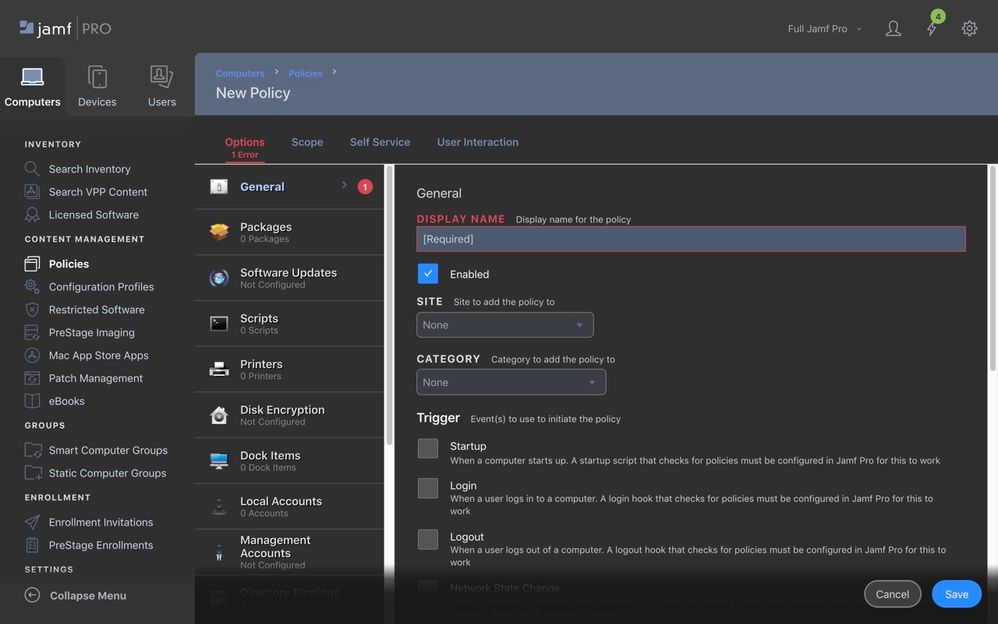Click the "1 Error" label
Screen dimensions: 998x624
[x=244, y=155]
